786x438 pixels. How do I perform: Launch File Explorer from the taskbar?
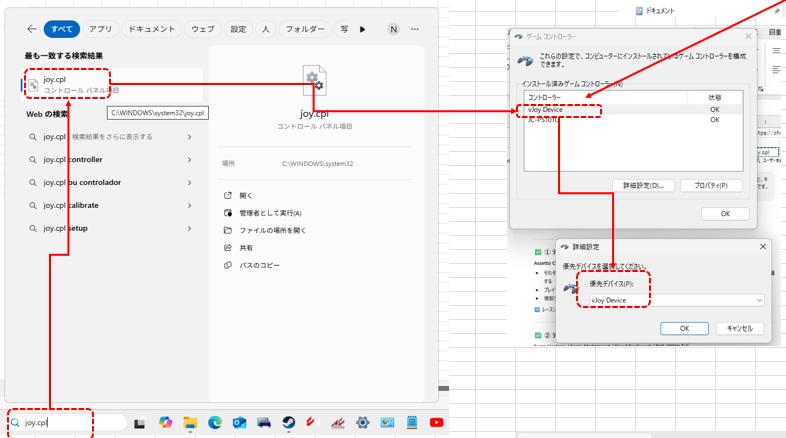(190, 423)
